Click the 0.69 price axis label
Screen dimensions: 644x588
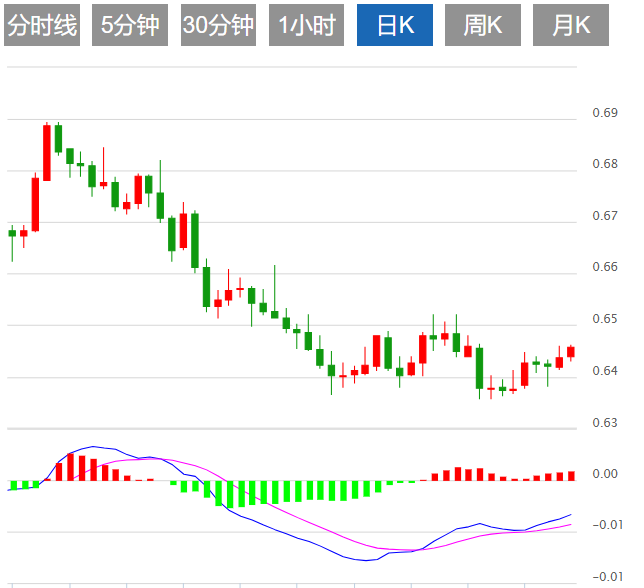coord(605,113)
